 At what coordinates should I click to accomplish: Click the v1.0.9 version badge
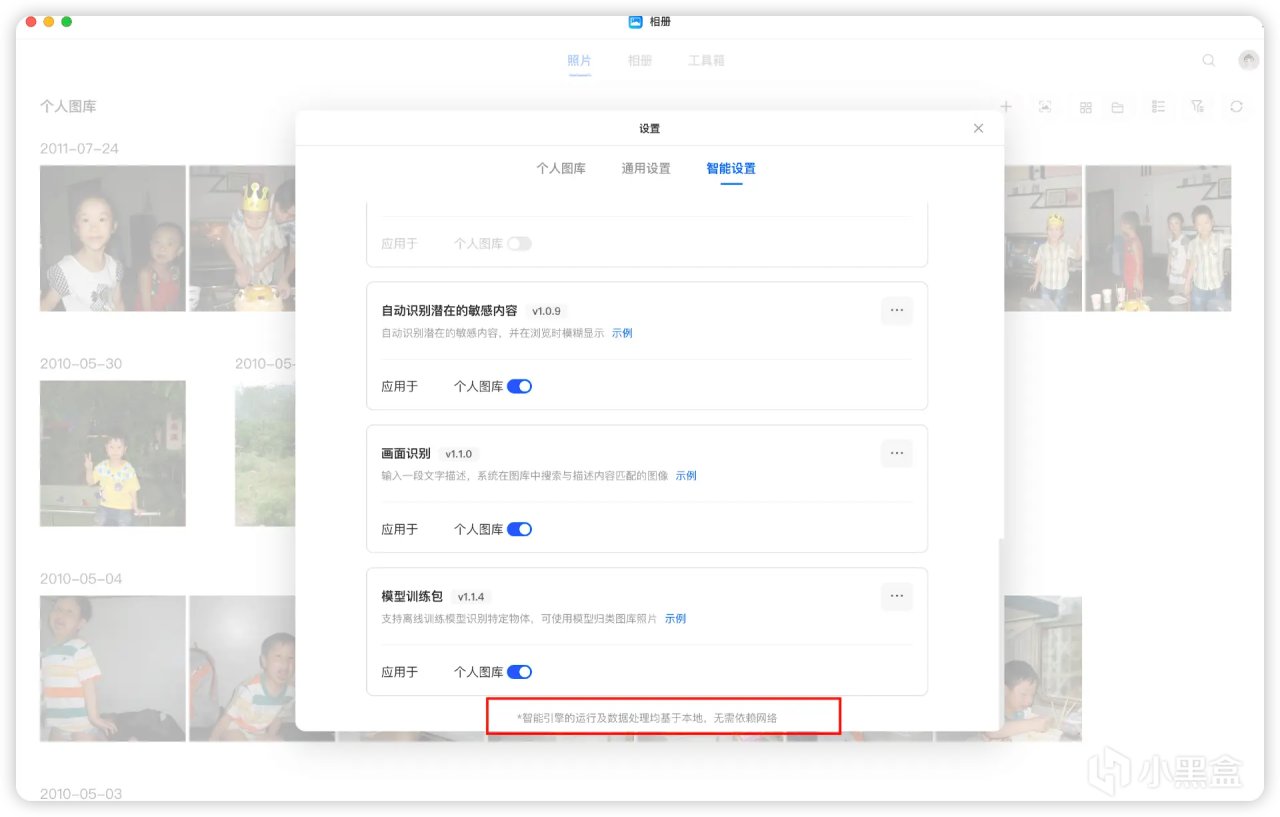pyautogui.click(x=546, y=311)
